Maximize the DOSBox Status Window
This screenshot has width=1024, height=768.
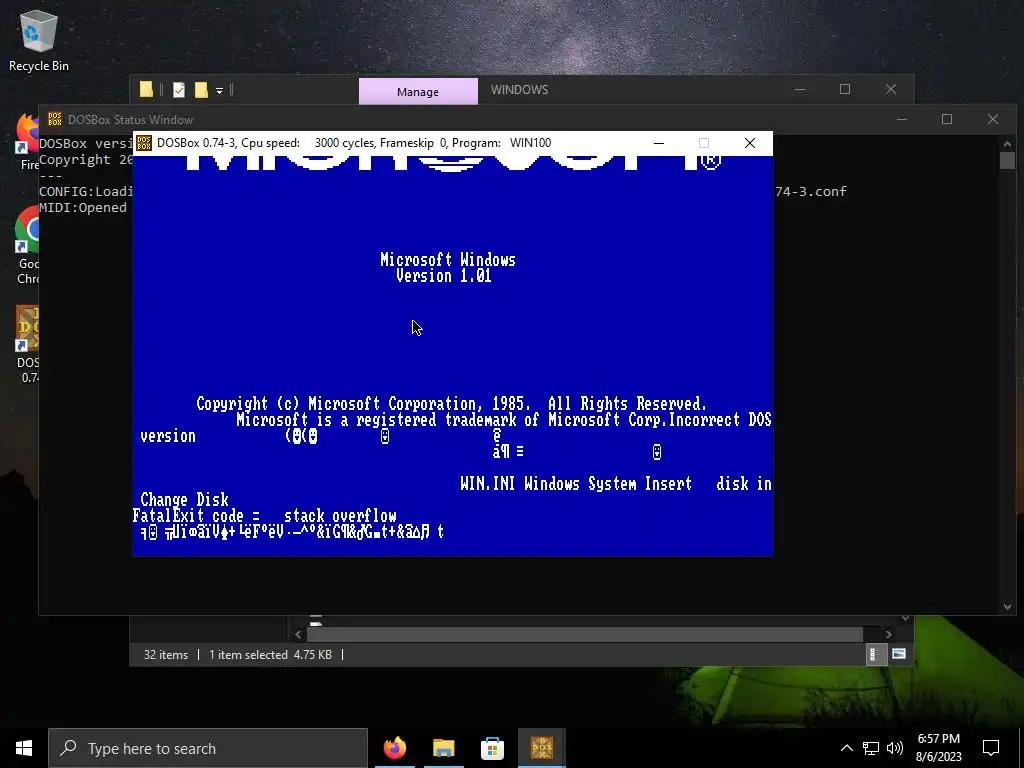click(x=947, y=119)
